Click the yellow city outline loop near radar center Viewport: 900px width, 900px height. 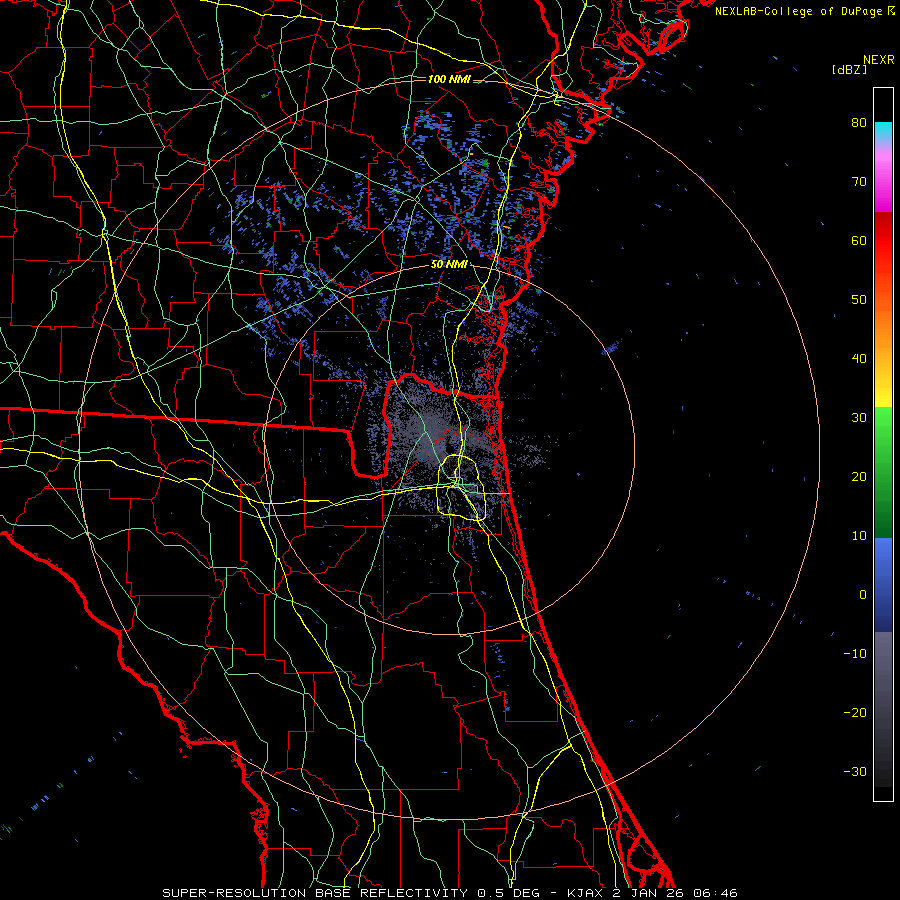[462, 487]
